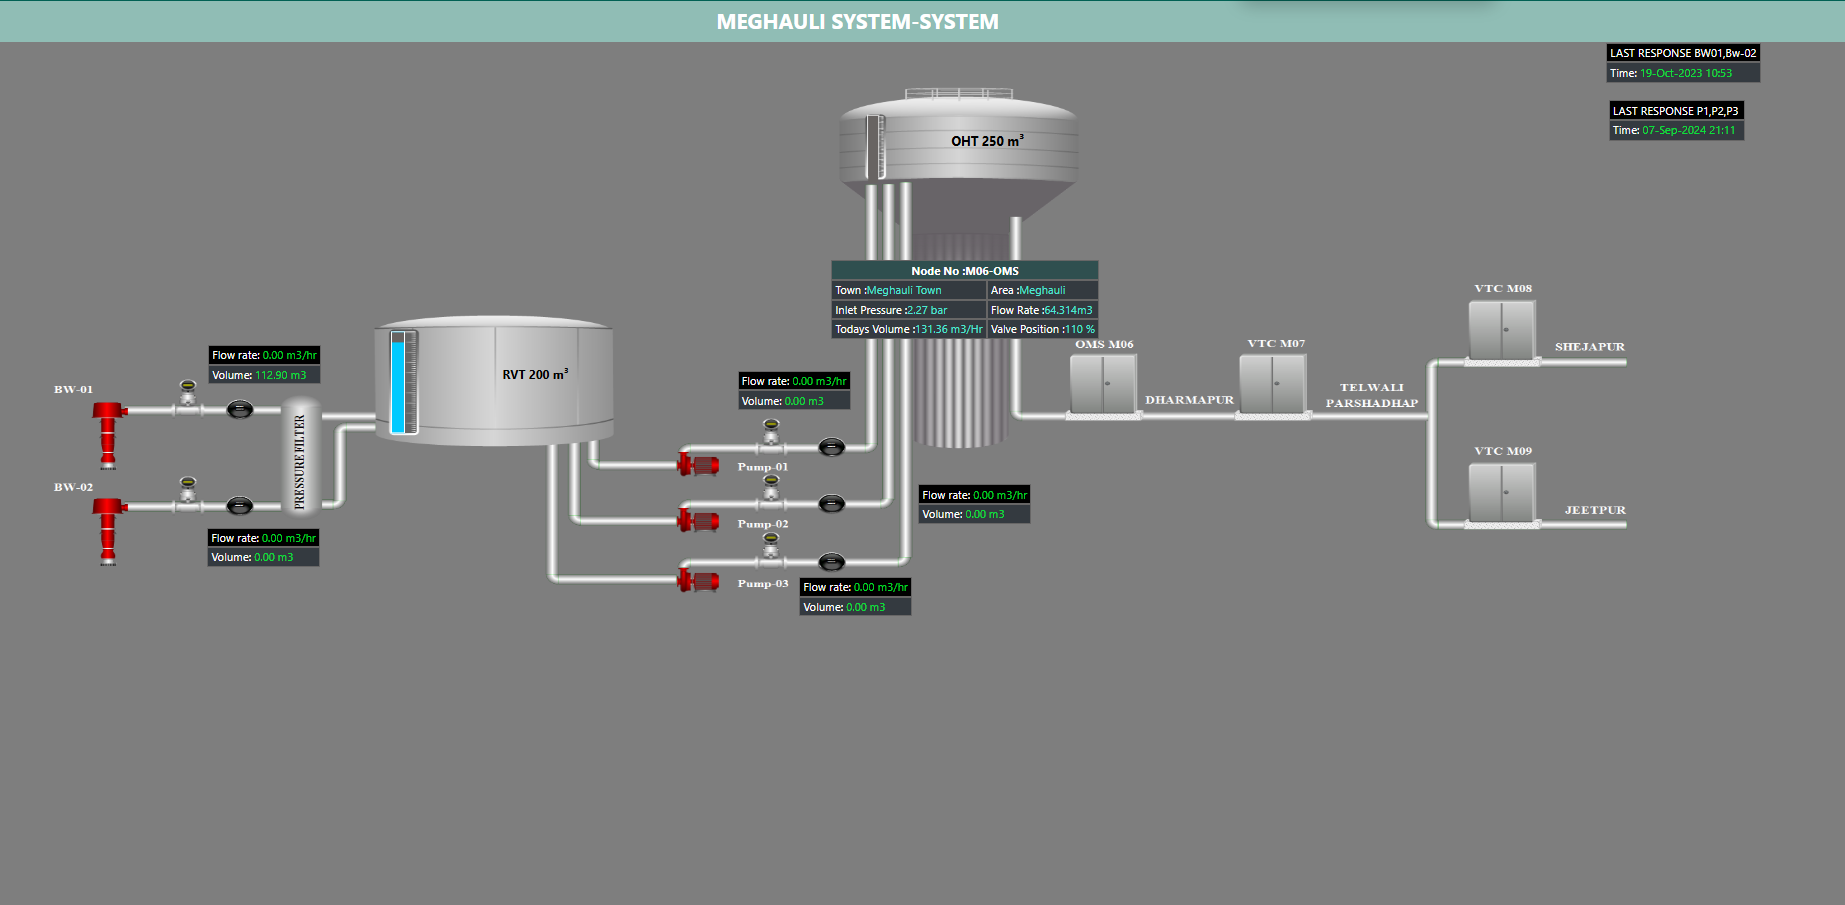
Task: Click the Pump-01 red pump icon
Action: click(x=699, y=464)
